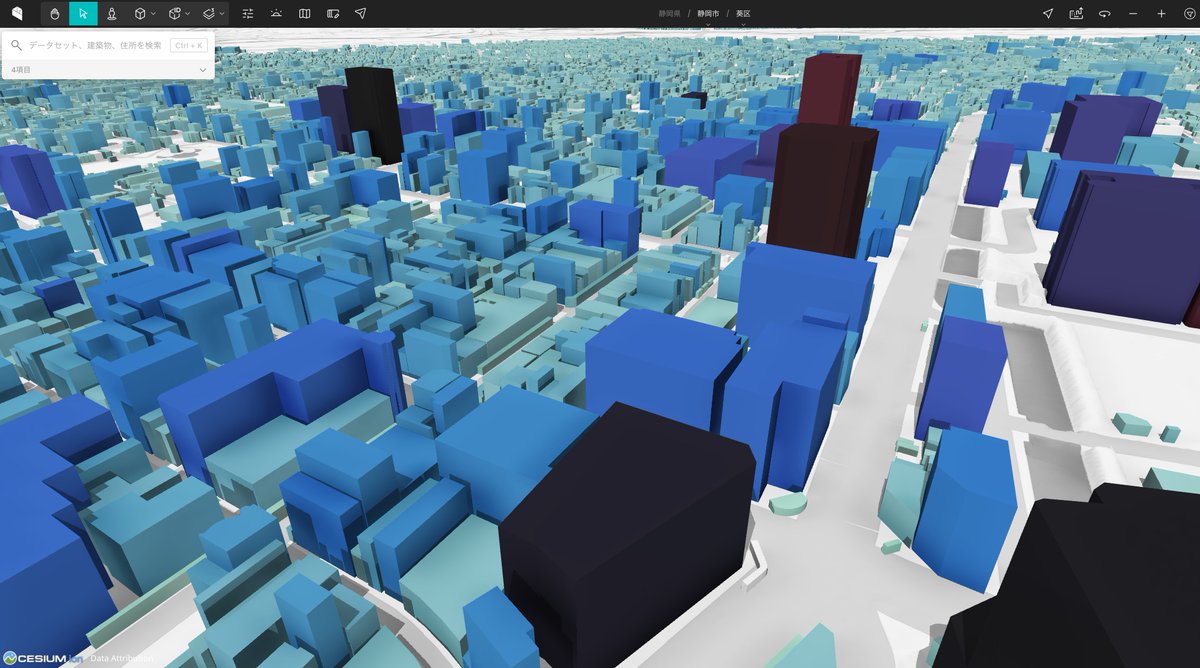The image size is (1200, 668).
Task: Click the Ctrl + K shortcut badge
Action: coord(188,45)
